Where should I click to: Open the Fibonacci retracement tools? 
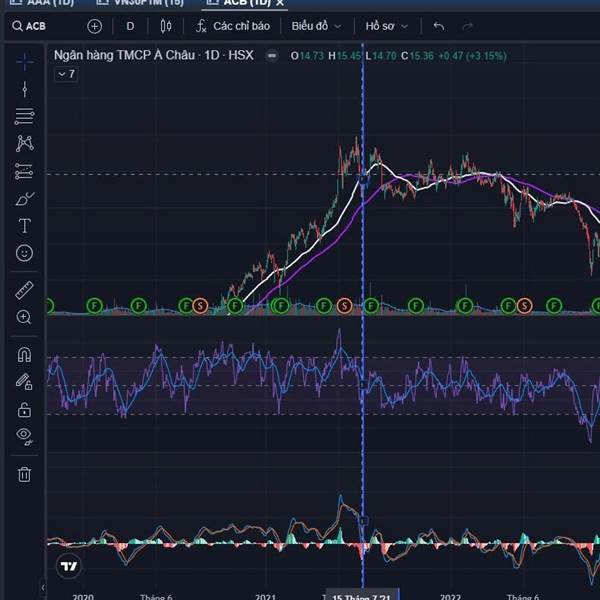click(x=24, y=116)
